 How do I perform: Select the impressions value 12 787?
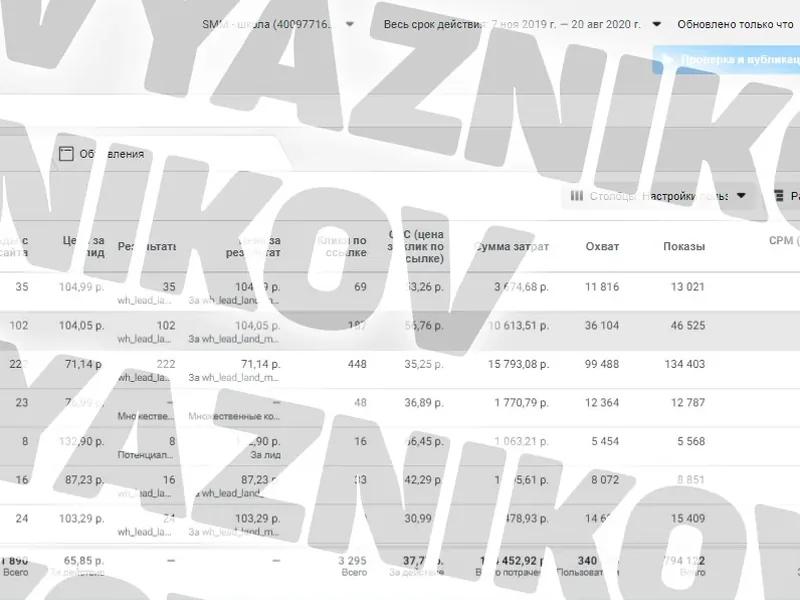click(x=687, y=403)
